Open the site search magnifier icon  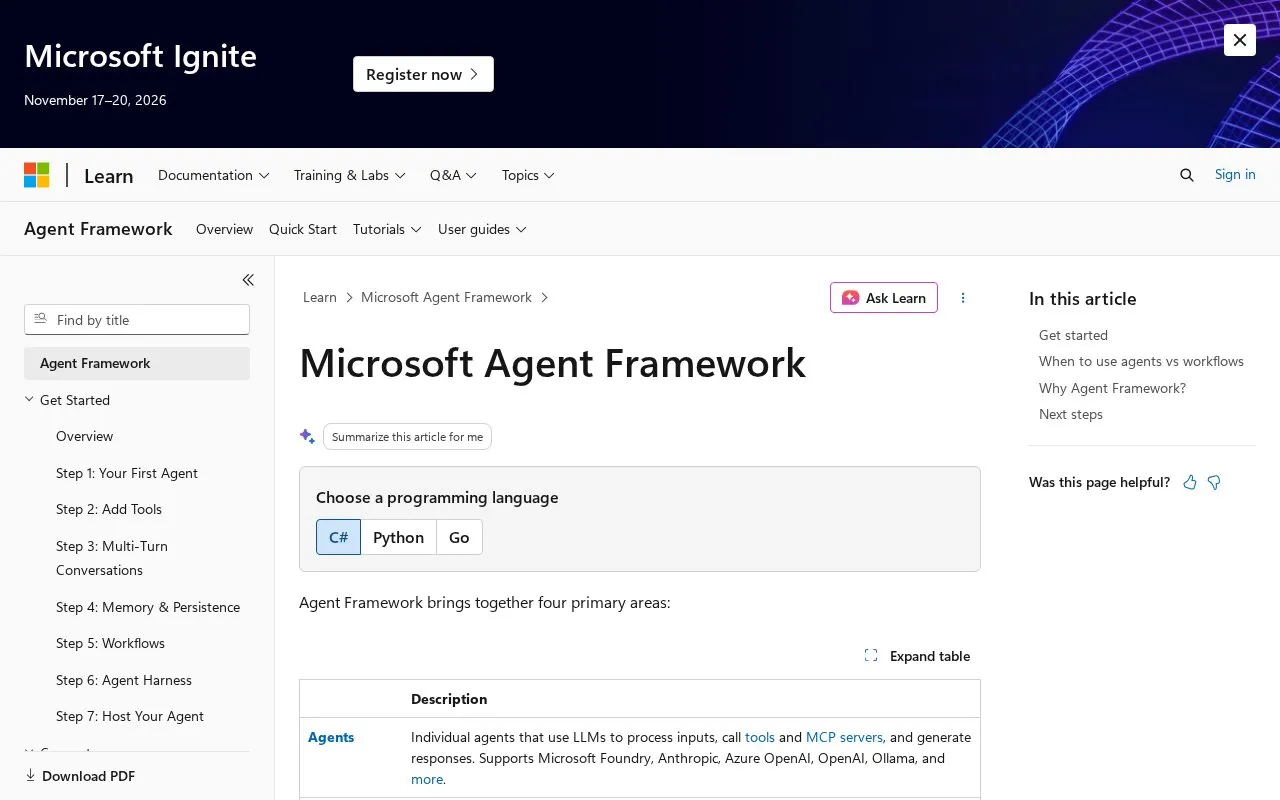[x=1187, y=175]
